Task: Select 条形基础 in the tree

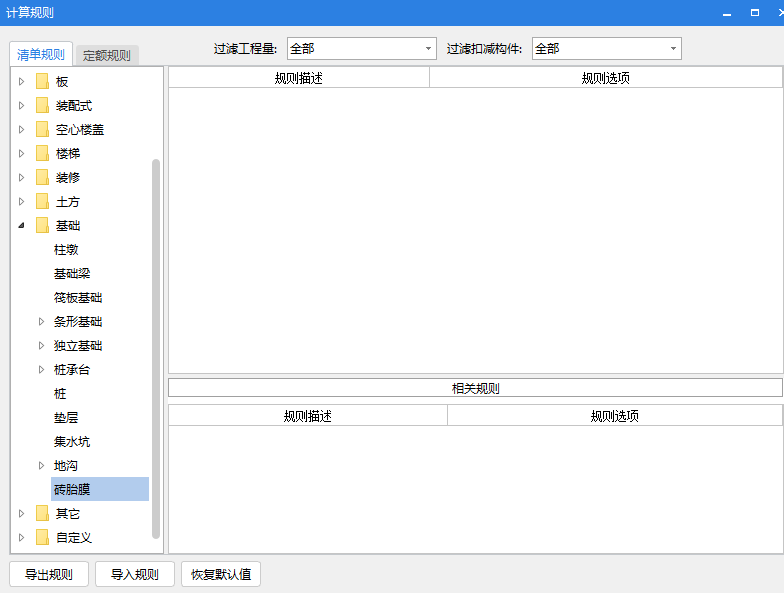Action: [78, 322]
